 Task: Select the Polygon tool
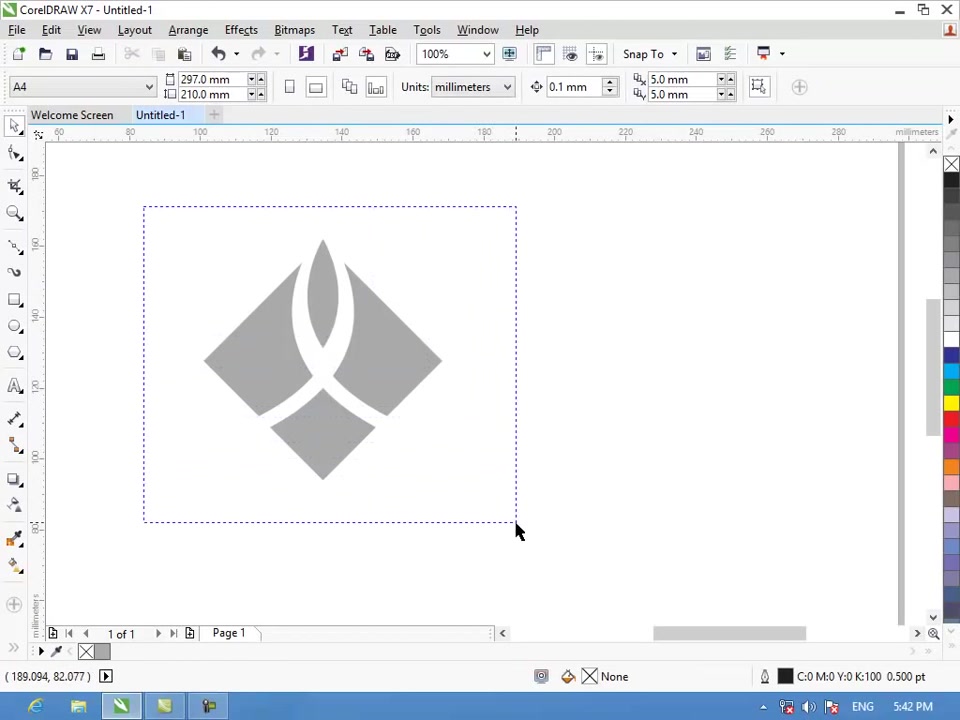14,353
